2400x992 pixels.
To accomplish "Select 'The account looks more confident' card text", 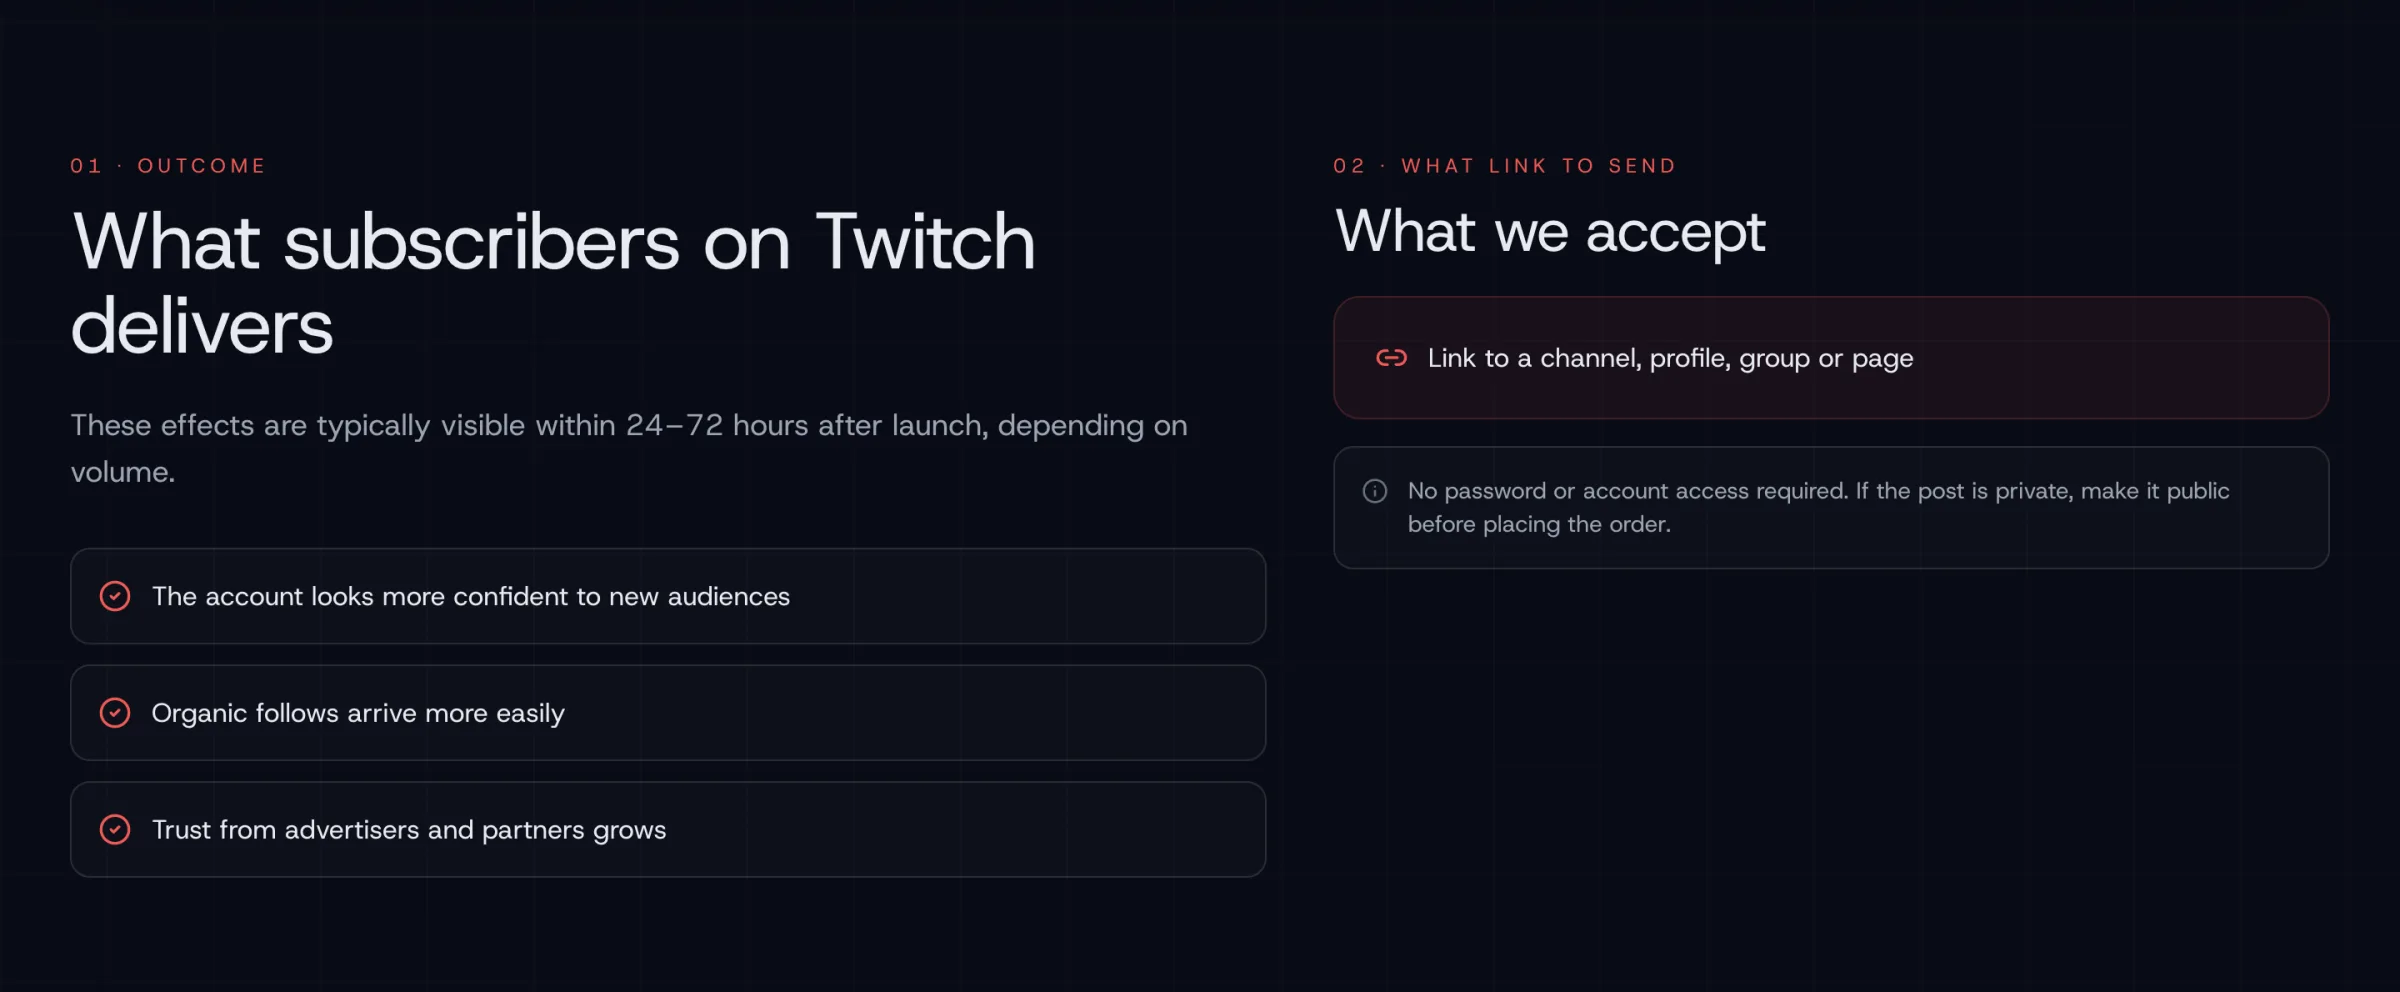I will pos(470,597).
